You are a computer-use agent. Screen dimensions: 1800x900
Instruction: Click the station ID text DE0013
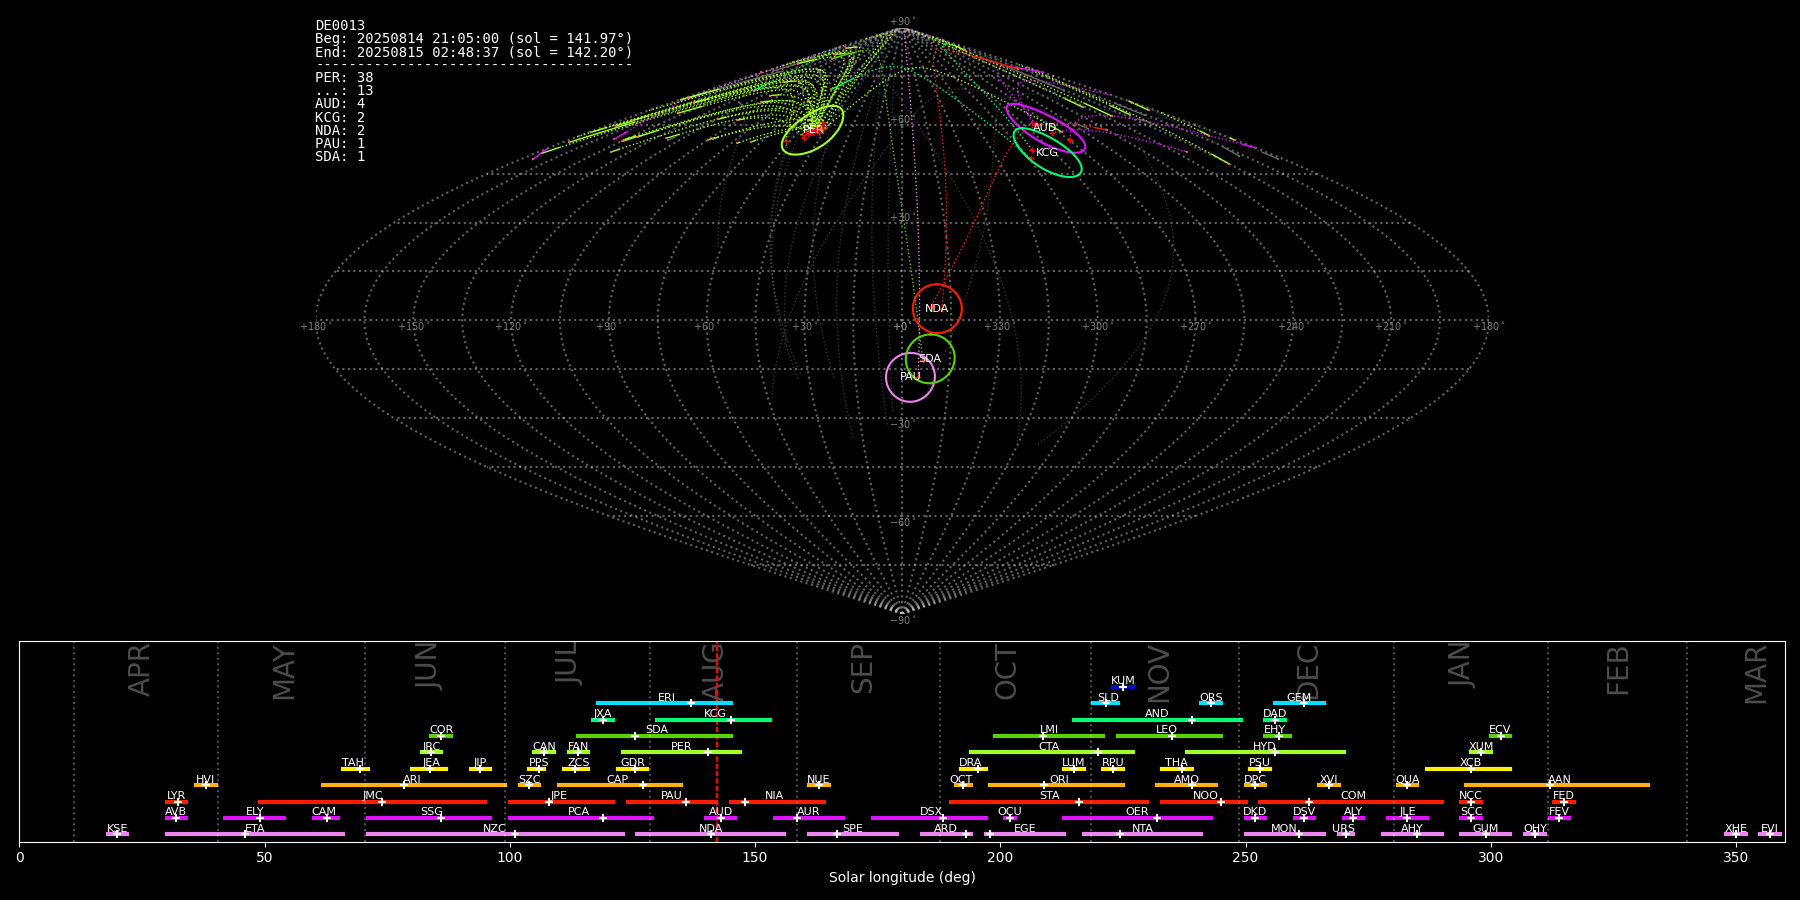(340, 26)
